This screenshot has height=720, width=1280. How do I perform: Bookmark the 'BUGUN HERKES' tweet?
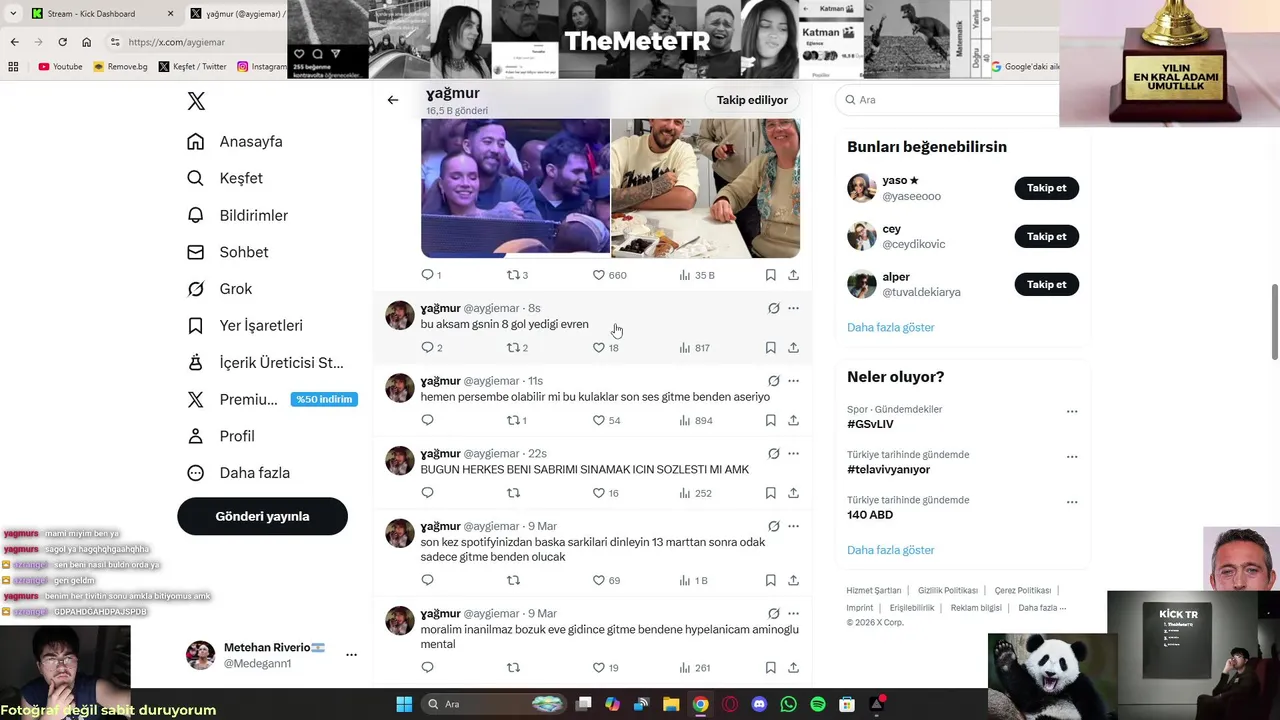tap(770, 493)
